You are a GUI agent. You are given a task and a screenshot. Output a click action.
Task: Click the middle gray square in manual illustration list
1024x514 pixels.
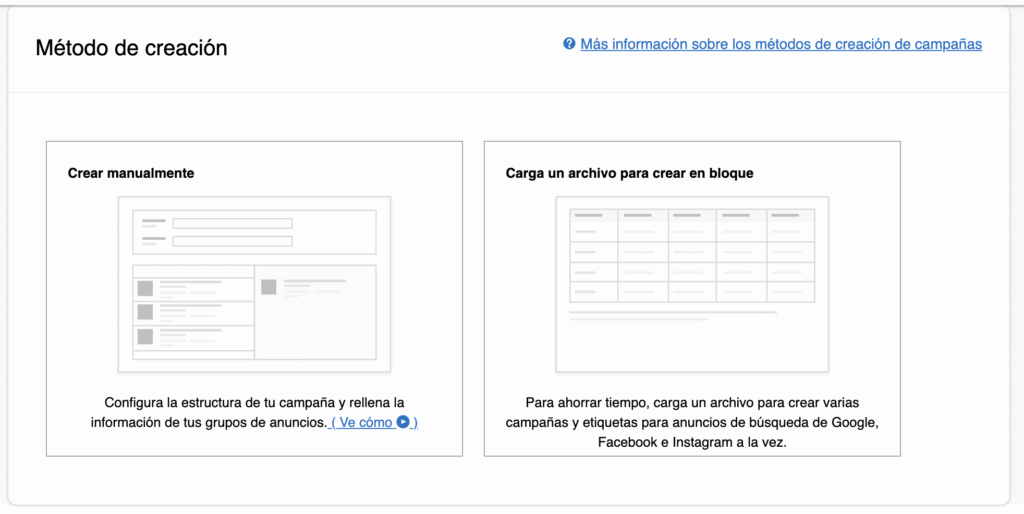coord(145,312)
